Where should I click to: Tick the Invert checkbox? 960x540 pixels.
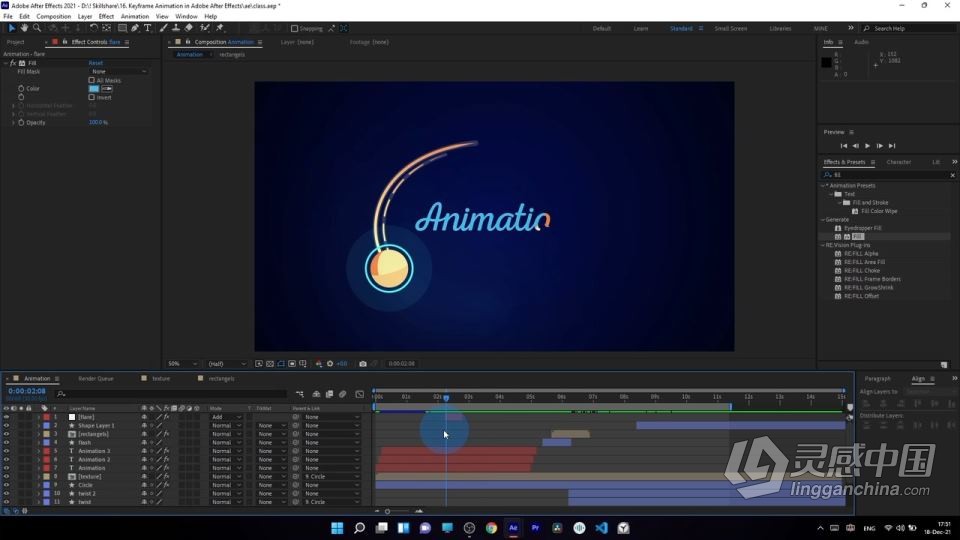coord(92,97)
